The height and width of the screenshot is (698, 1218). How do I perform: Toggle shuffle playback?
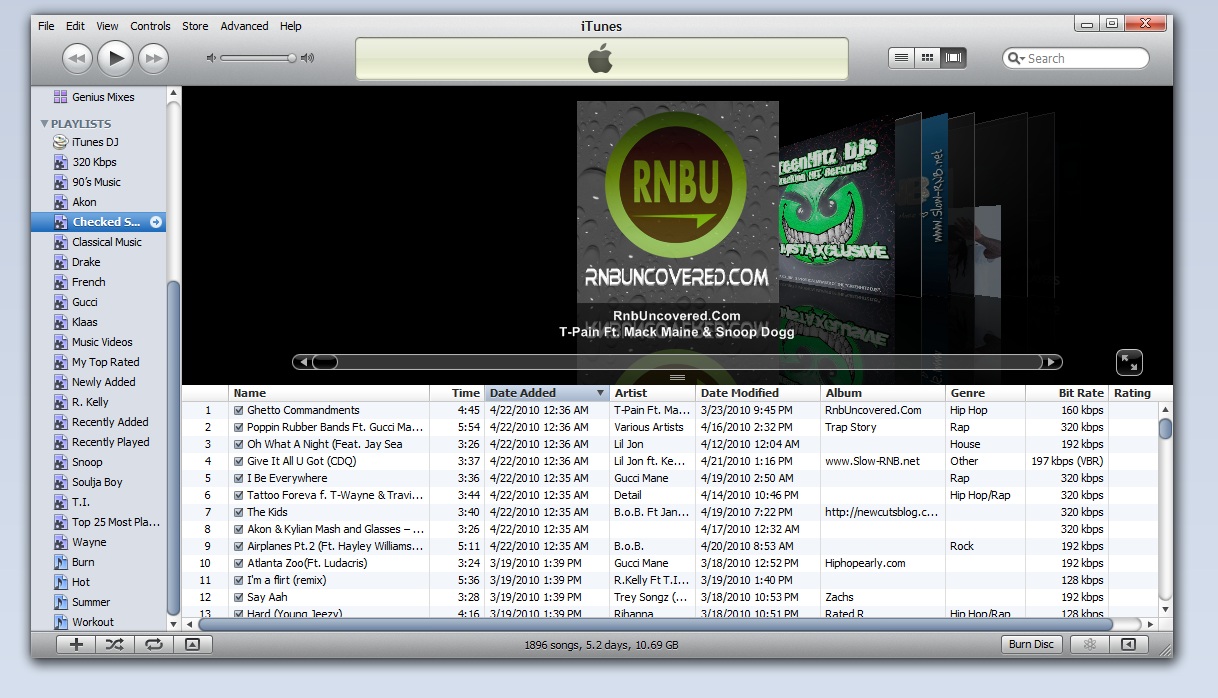pos(115,644)
